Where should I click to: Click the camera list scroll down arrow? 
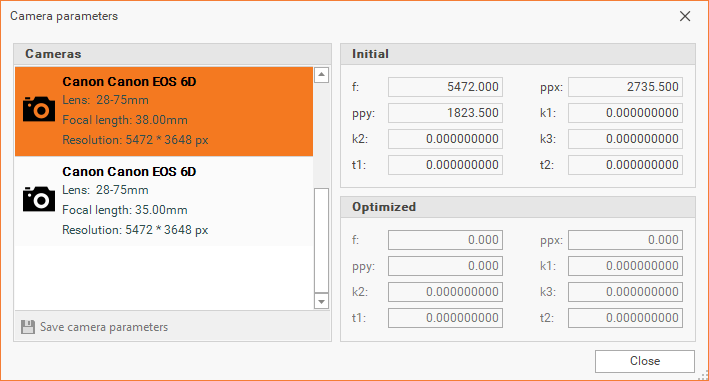[321, 301]
